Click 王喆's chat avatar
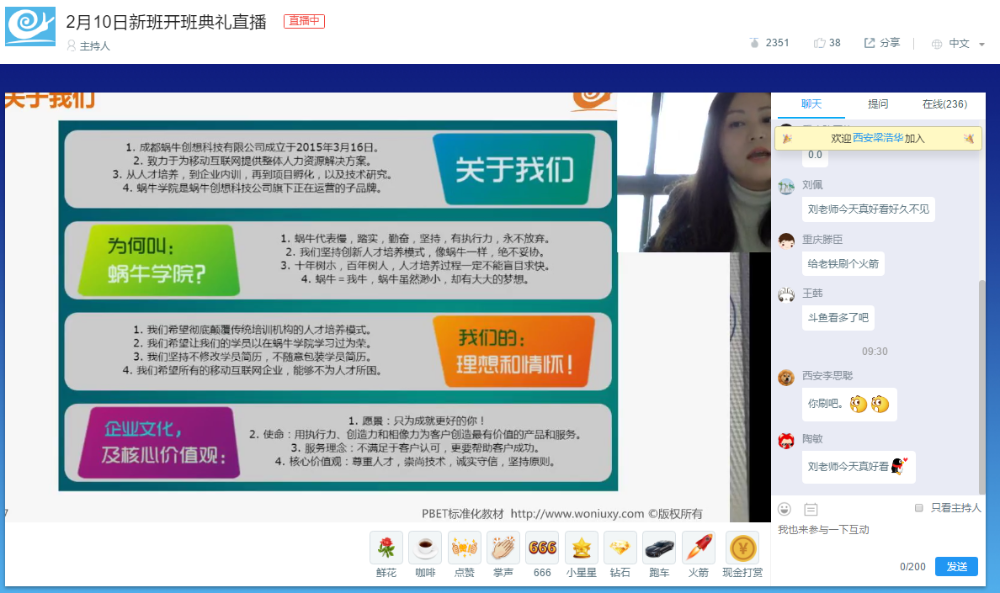 click(786, 295)
